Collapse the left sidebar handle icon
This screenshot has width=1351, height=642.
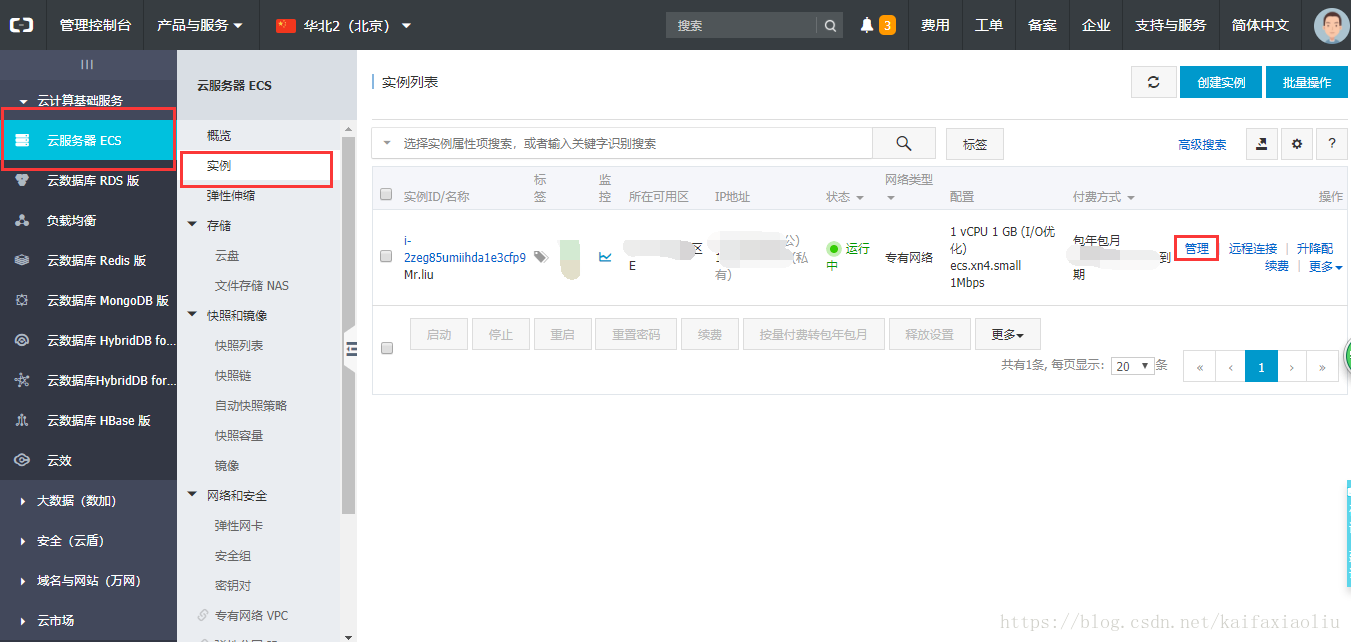coord(87,64)
